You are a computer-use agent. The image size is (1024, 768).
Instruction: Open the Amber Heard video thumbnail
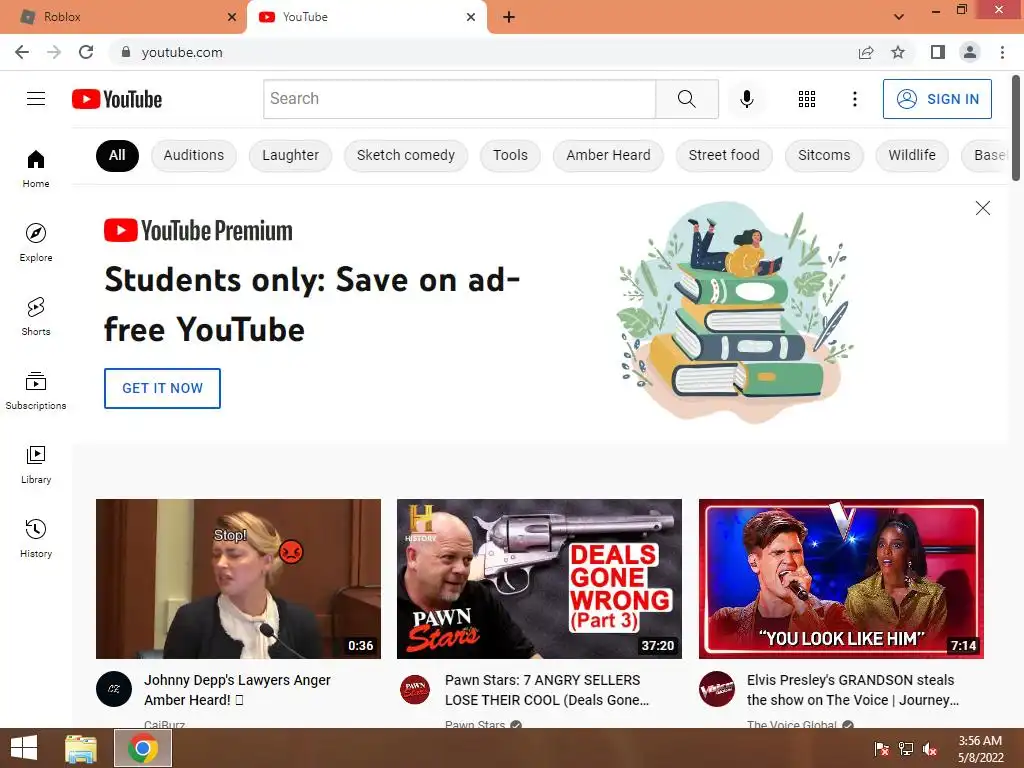(x=238, y=579)
